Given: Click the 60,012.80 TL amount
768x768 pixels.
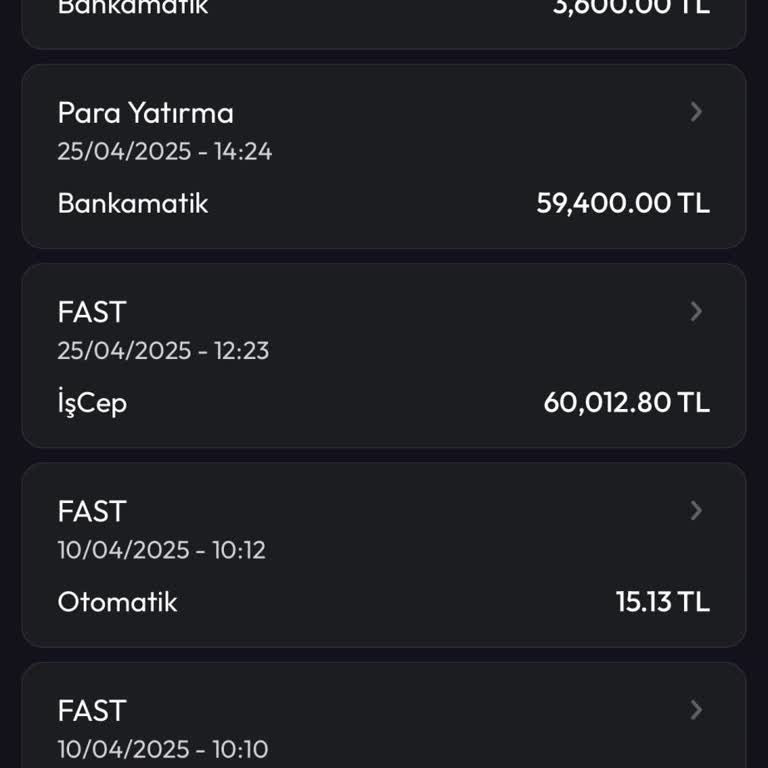Looking at the screenshot, I should click(626, 402).
